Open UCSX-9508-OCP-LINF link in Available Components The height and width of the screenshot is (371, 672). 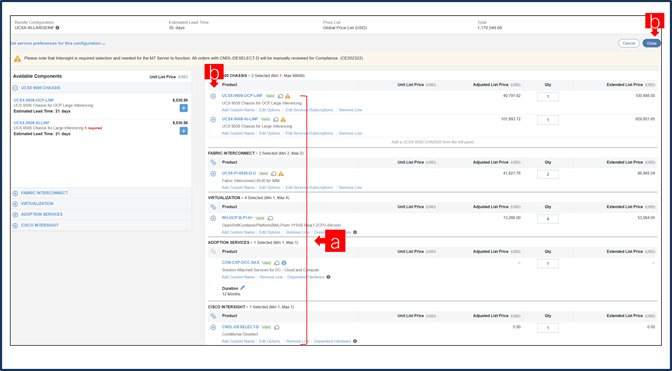click(34, 100)
